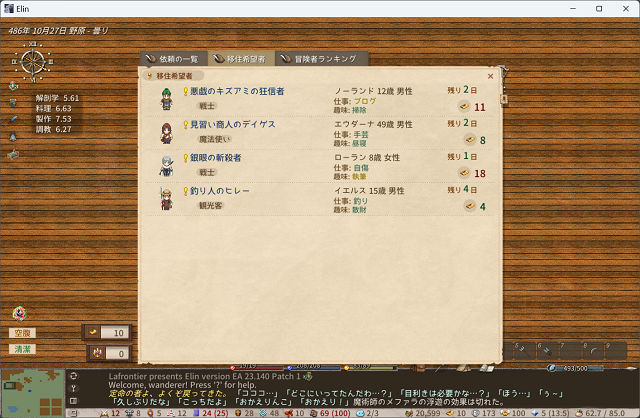Maximize the Elin window
This screenshot has width=640, height=418.
[x=599, y=9]
